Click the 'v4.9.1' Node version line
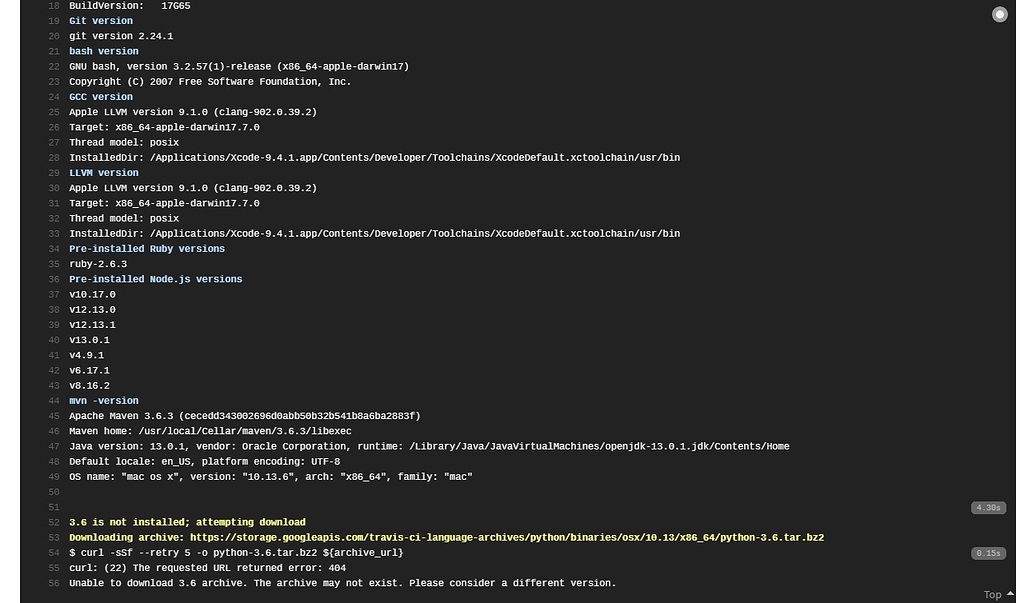 (x=86, y=355)
